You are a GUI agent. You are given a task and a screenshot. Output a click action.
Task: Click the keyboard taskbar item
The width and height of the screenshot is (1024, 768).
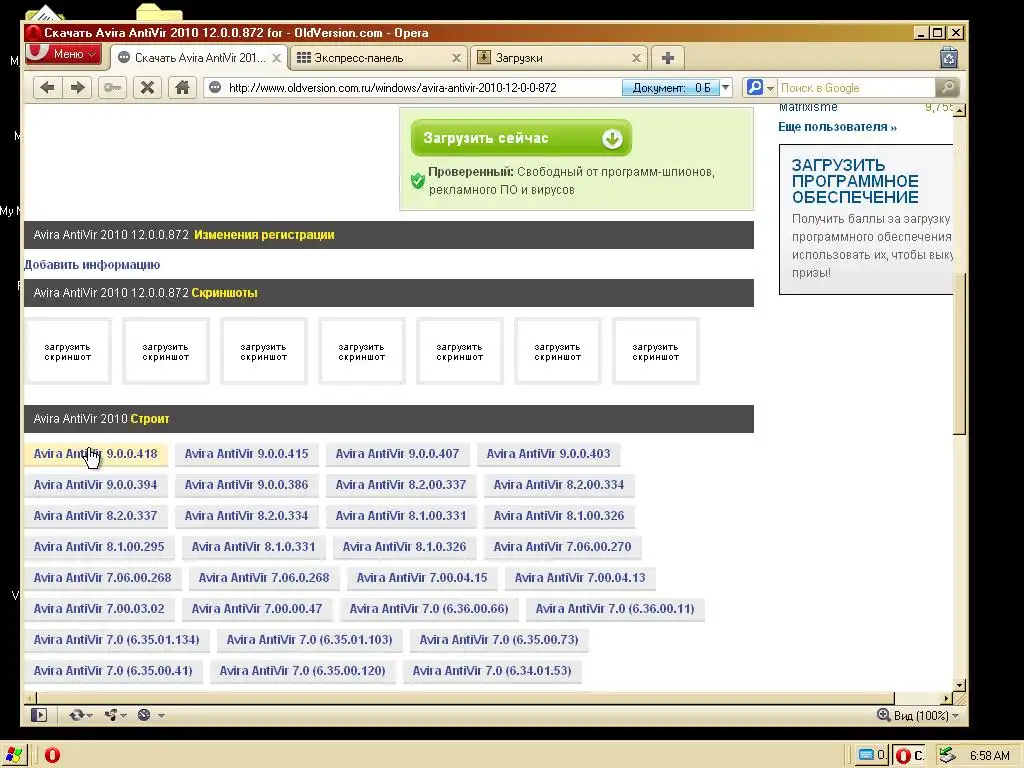pyautogui.click(x=872, y=755)
